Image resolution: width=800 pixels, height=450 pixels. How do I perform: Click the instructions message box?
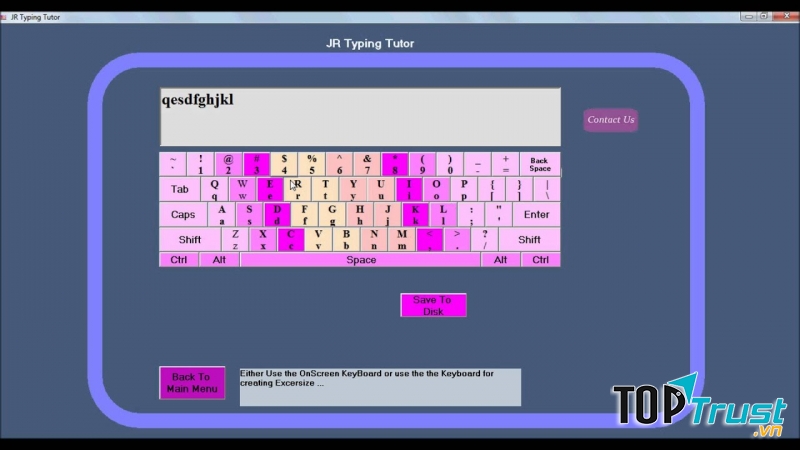[x=380, y=387]
